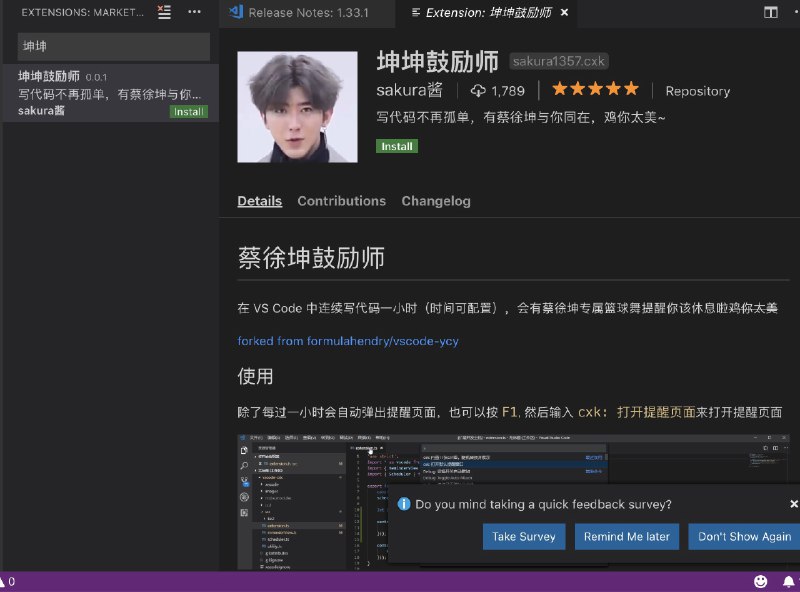Click the Take Survey button
This screenshot has width=800, height=592.
click(x=524, y=536)
